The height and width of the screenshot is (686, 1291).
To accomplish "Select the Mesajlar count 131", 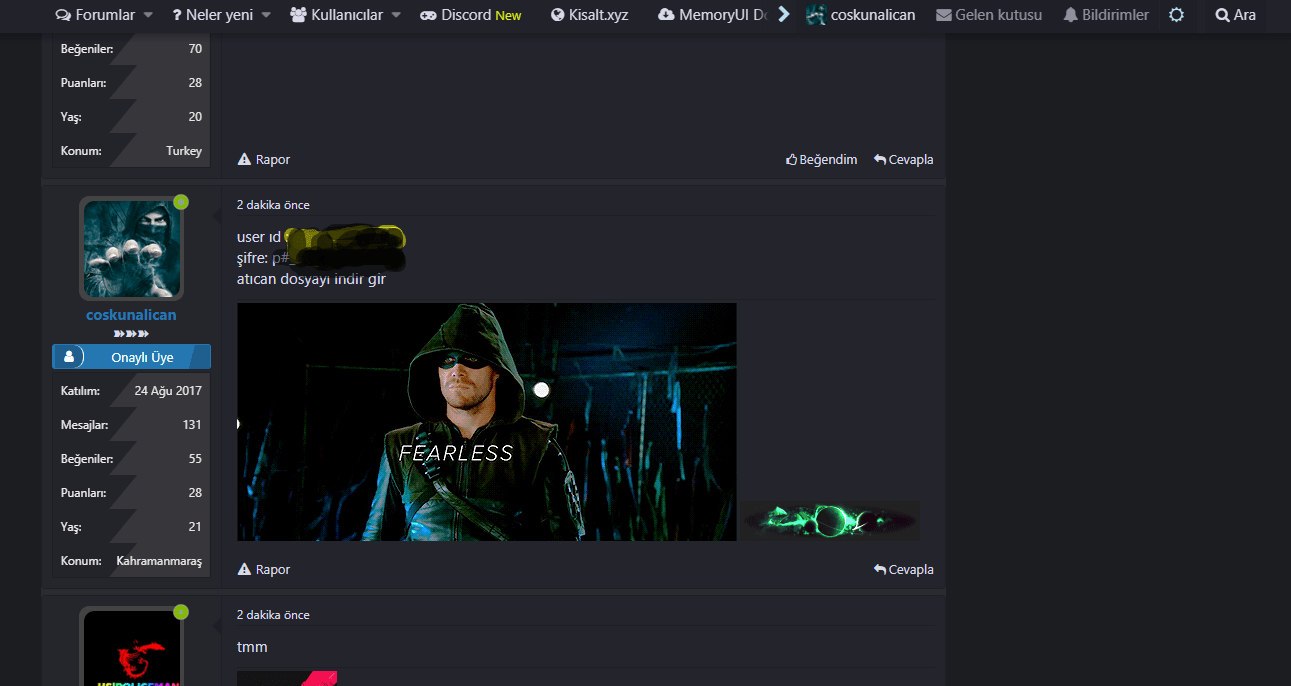I will (192, 425).
